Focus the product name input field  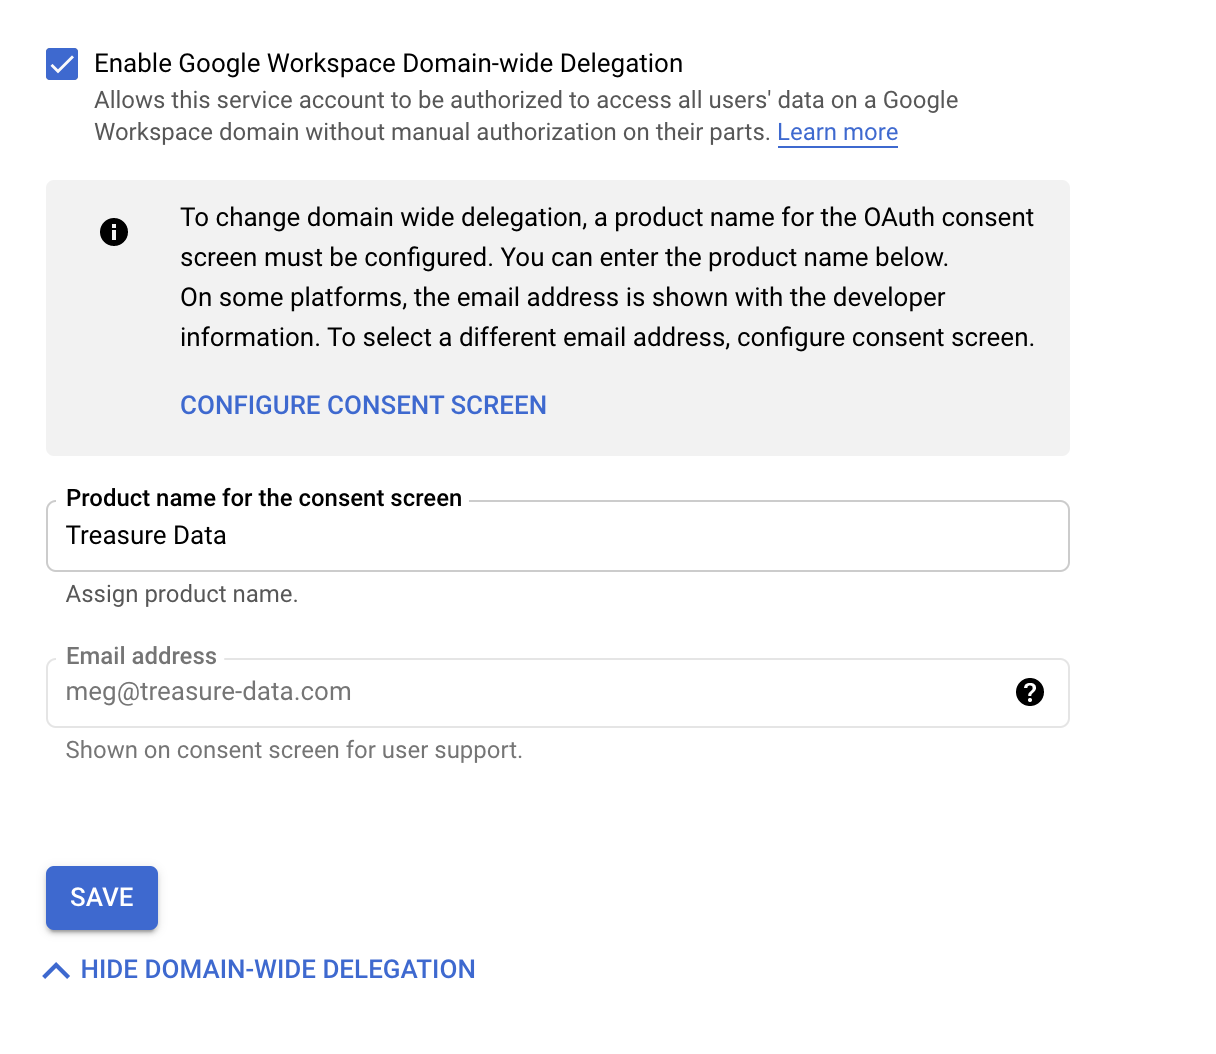[640, 536]
